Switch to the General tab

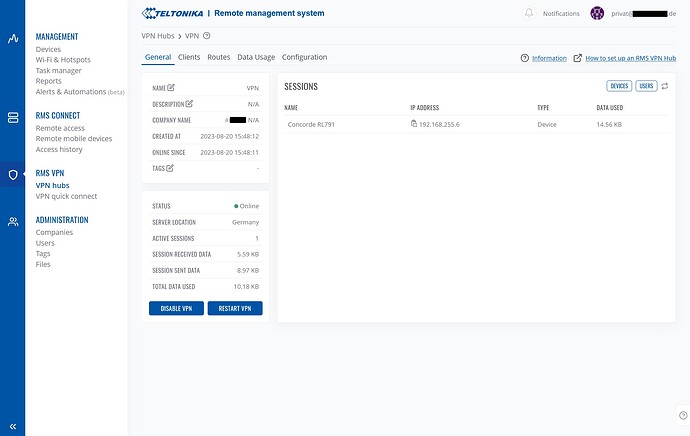coord(158,57)
